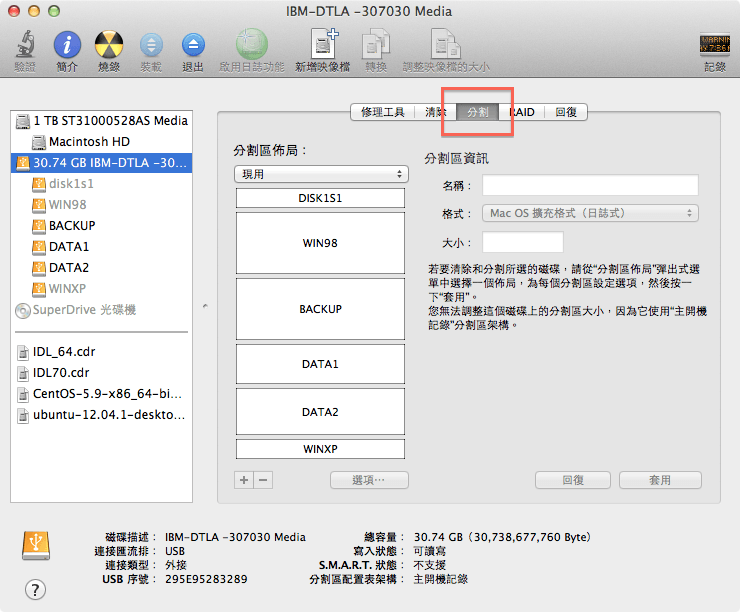Screen dimensions: 740x612
Task: Click the 套用 (Apply) button
Action: (x=660, y=480)
